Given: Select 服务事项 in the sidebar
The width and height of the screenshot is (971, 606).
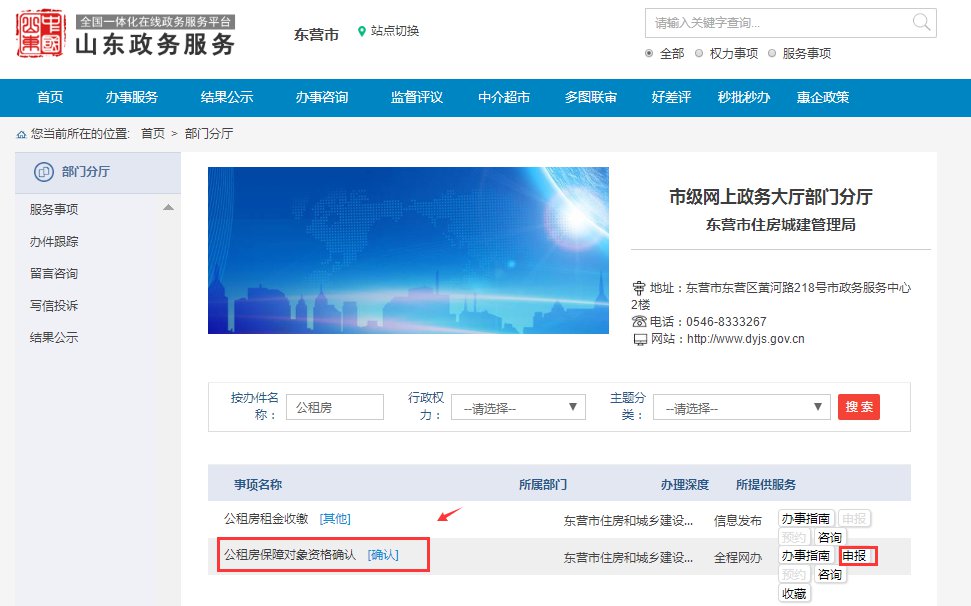Looking at the screenshot, I should point(54,209).
